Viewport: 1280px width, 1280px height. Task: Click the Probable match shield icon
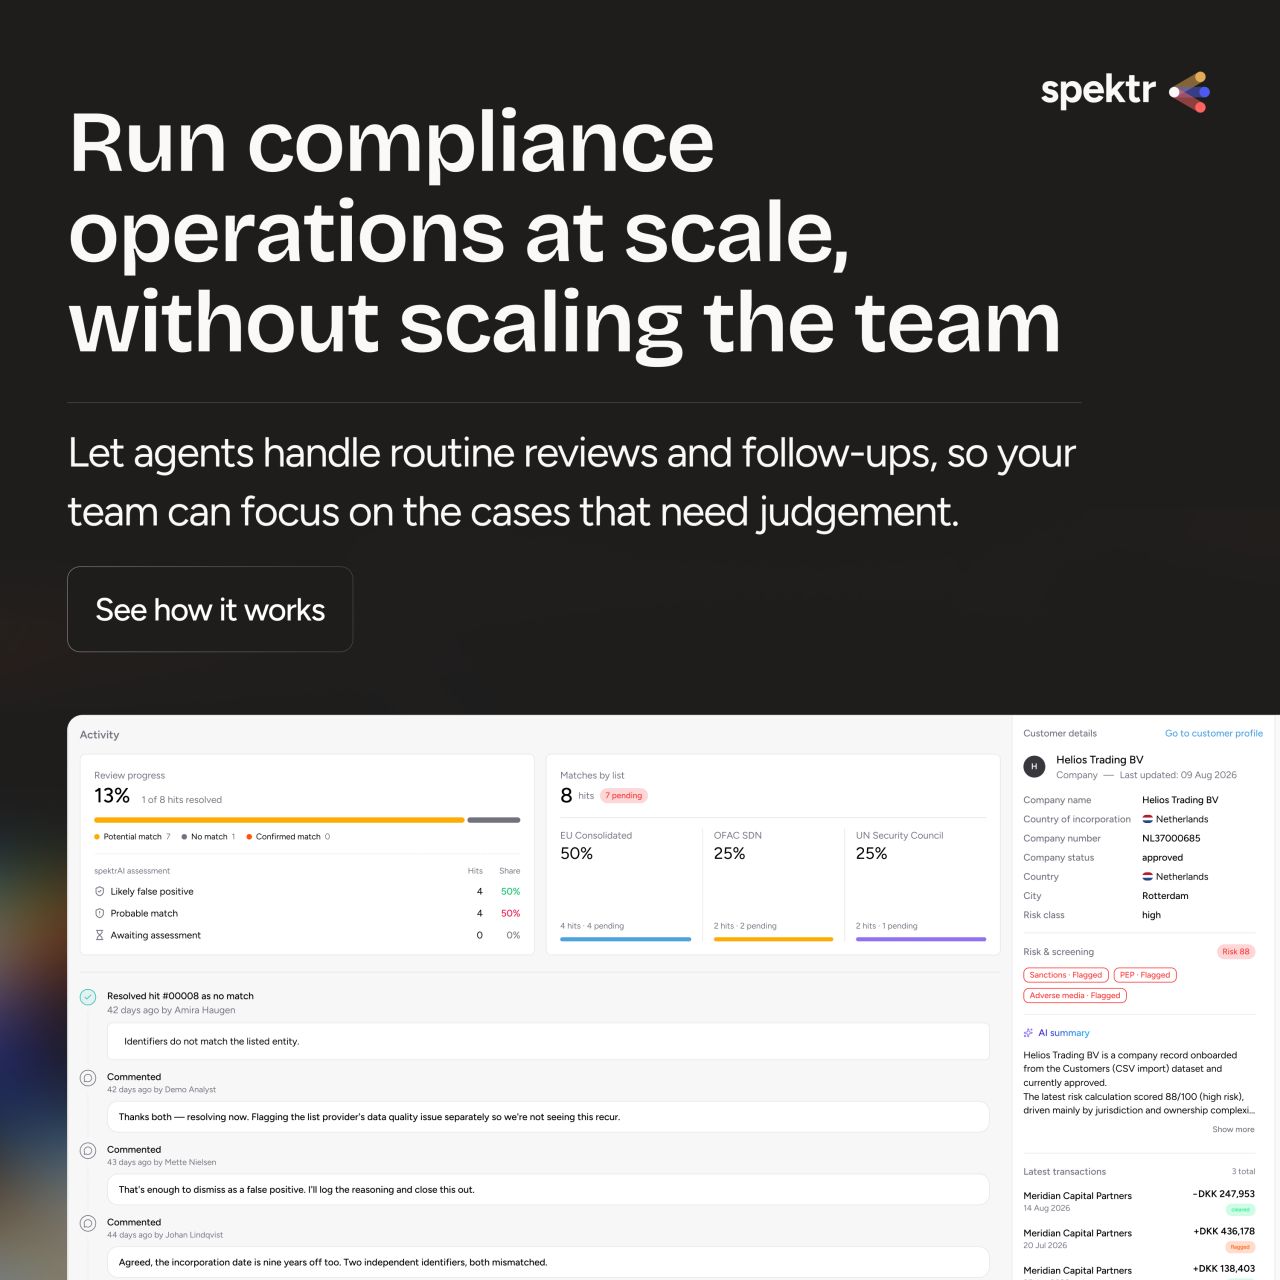[x=99, y=913]
